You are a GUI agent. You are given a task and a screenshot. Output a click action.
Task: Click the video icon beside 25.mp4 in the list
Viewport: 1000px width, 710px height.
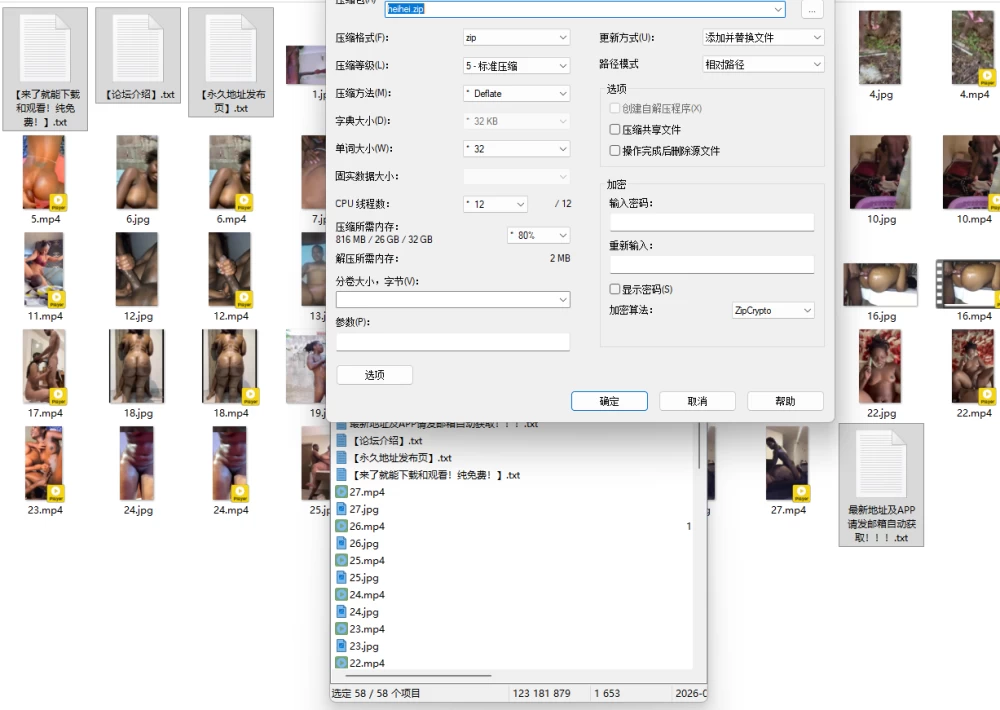pos(341,560)
